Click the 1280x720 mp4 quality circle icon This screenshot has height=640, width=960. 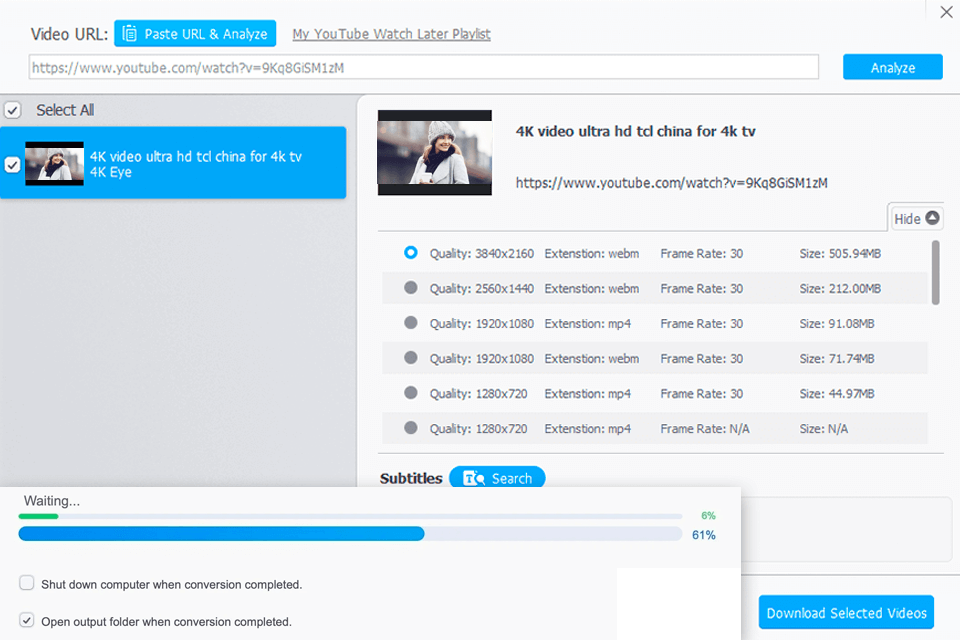click(410, 393)
